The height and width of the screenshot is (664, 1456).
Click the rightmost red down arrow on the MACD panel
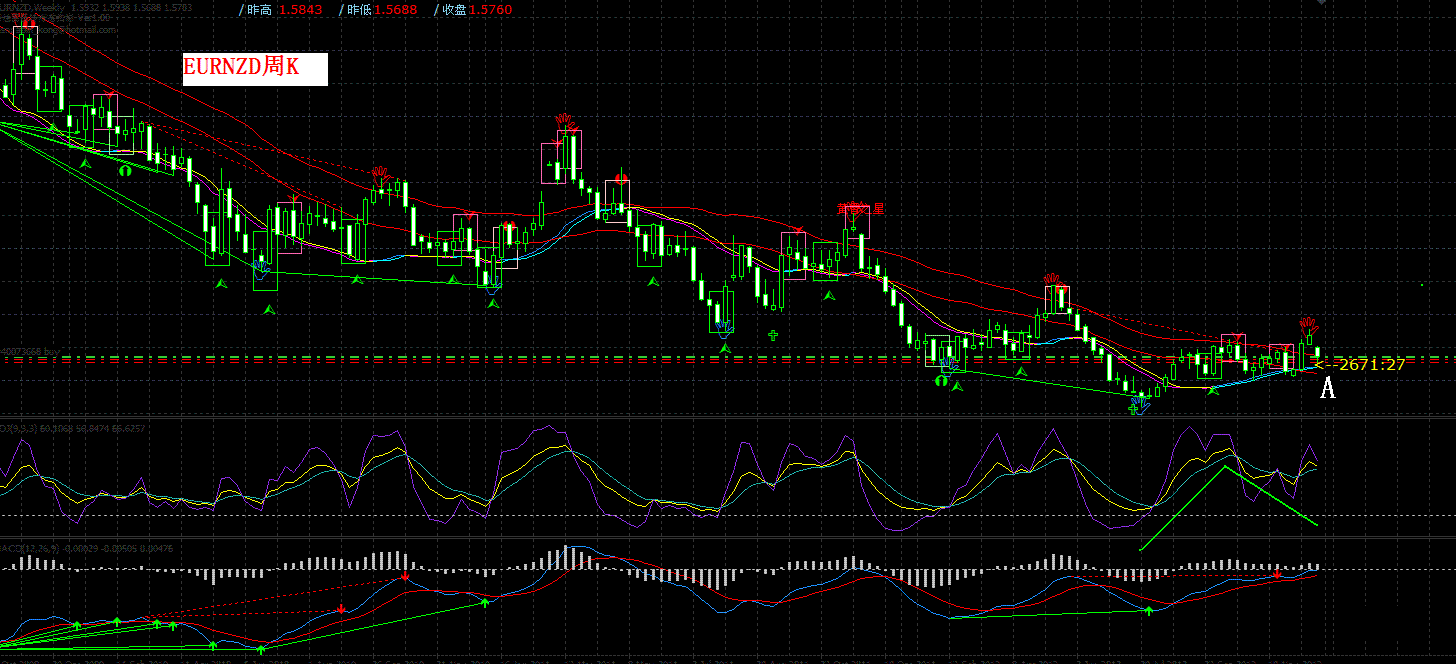(1277, 574)
